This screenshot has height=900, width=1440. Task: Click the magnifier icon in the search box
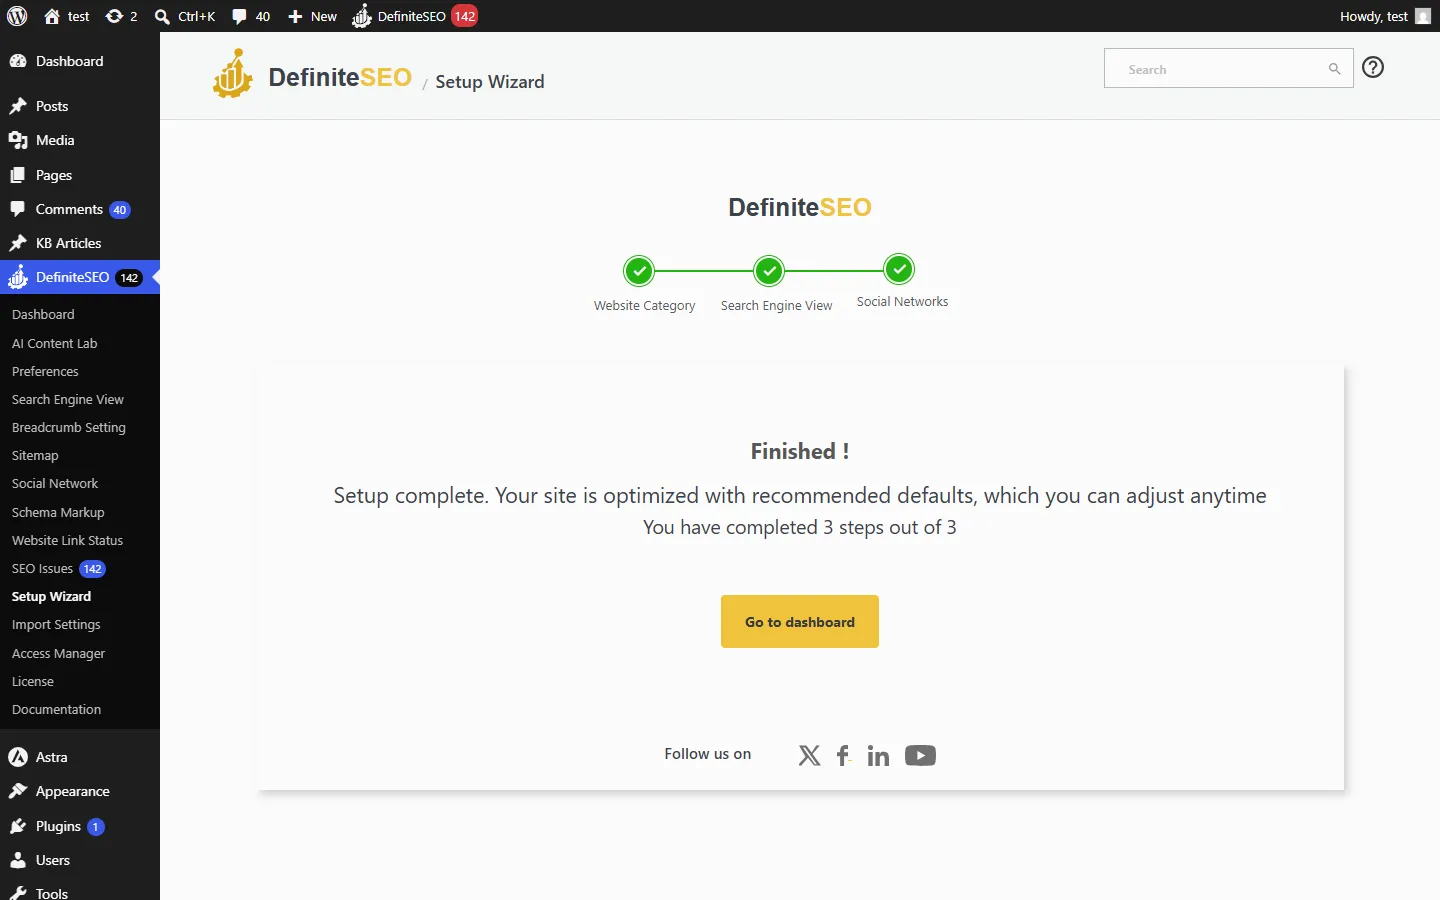(x=1334, y=69)
